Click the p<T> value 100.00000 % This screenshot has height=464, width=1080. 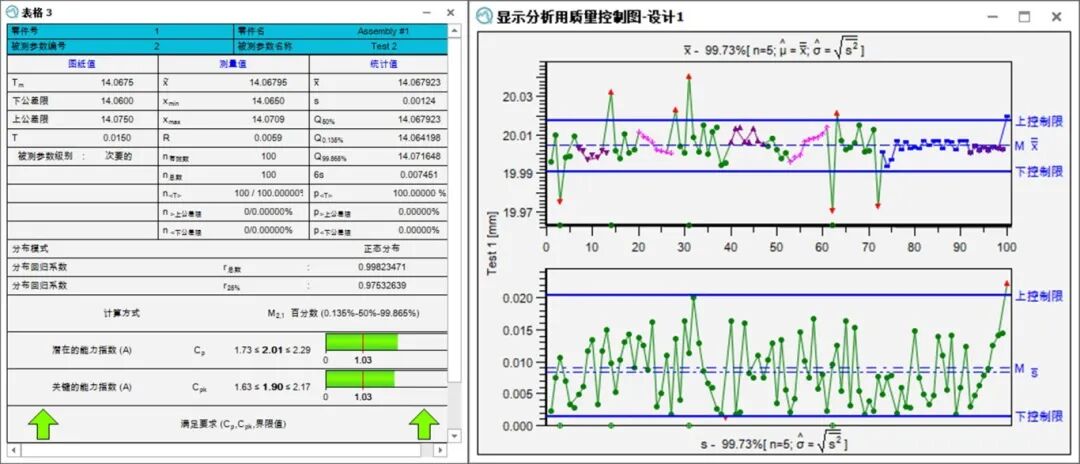click(419, 193)
